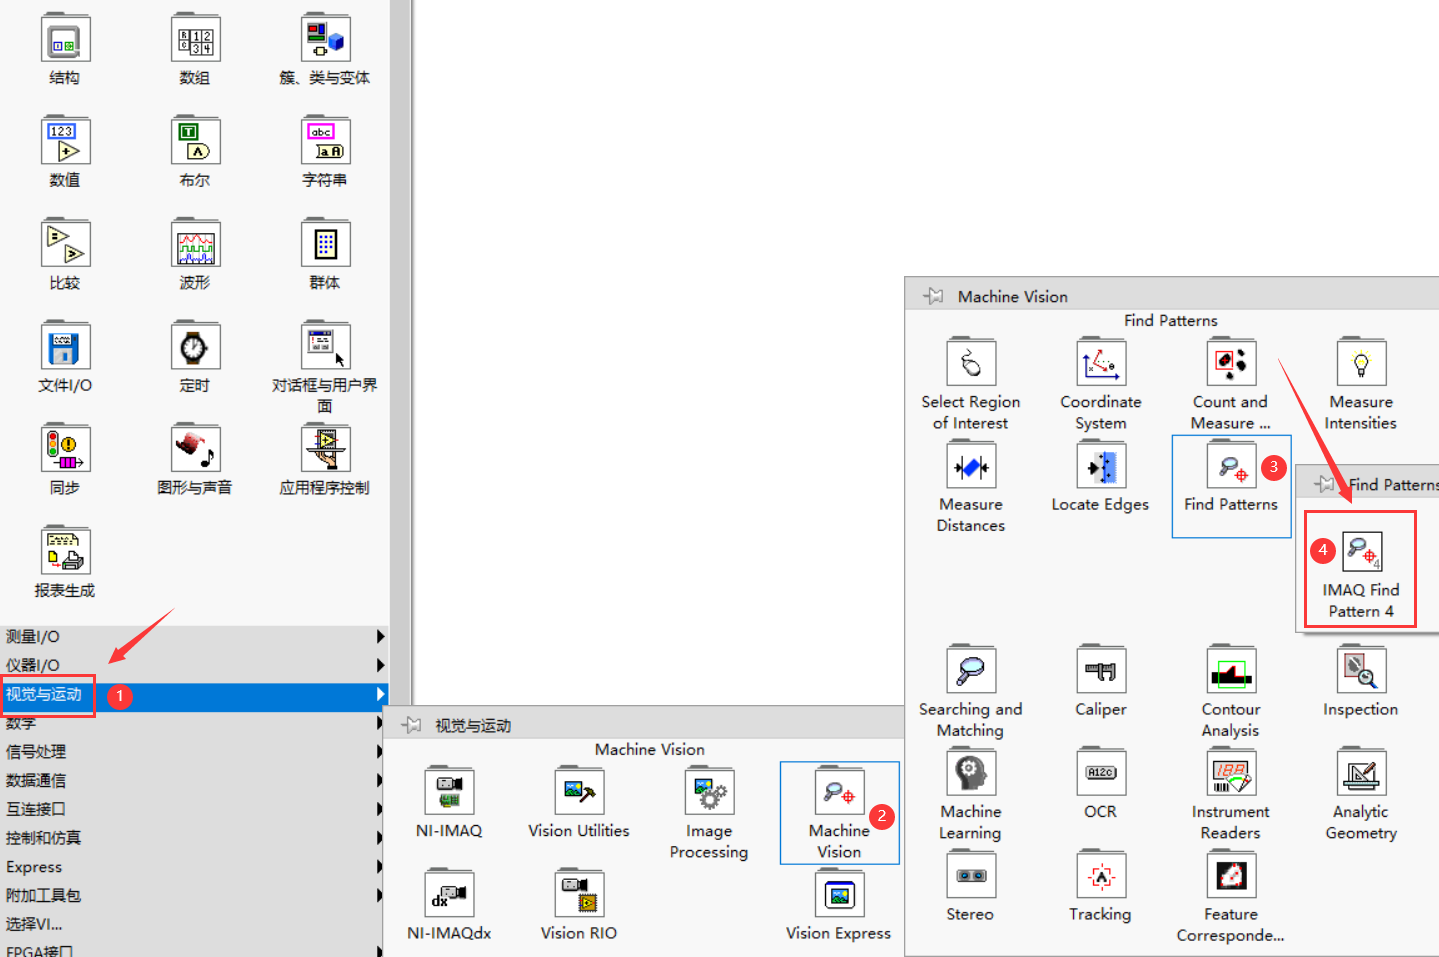Open the Find Patterns subpalette icon
This screenshot has width=1439, height=957.
click(1231, 466)
